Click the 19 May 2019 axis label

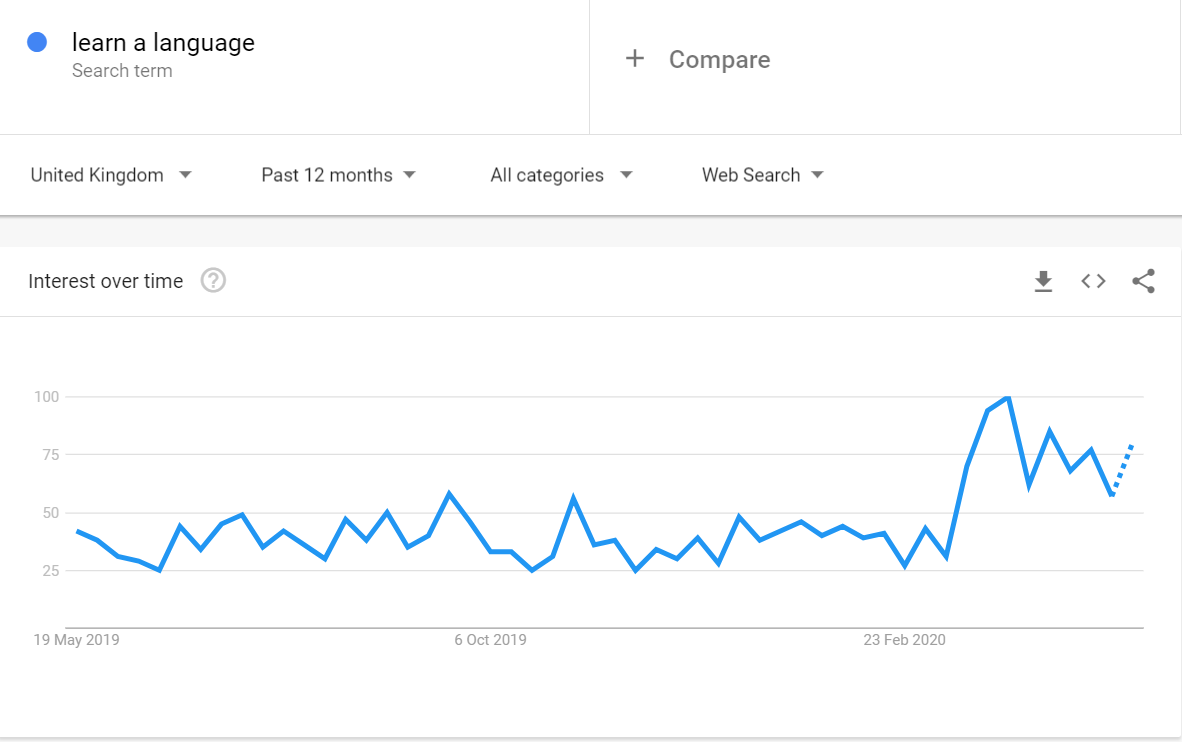(77, 640)
